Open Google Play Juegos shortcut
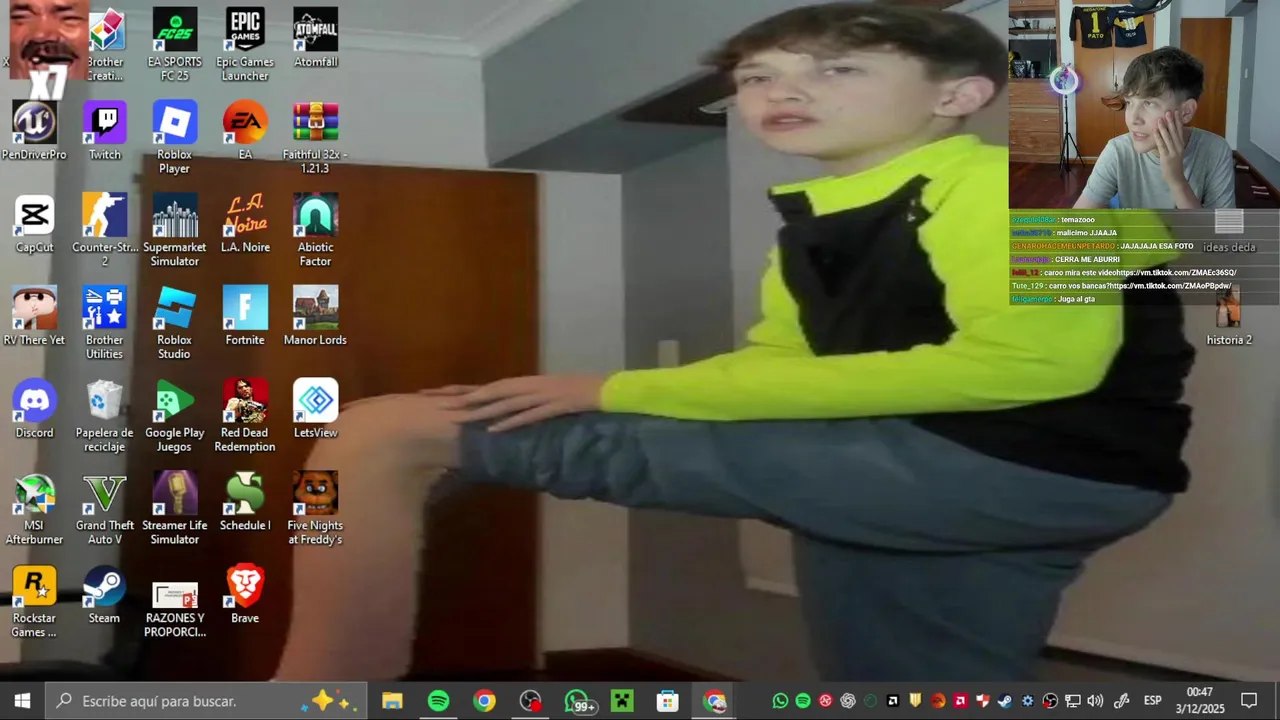 pos(174,417)
